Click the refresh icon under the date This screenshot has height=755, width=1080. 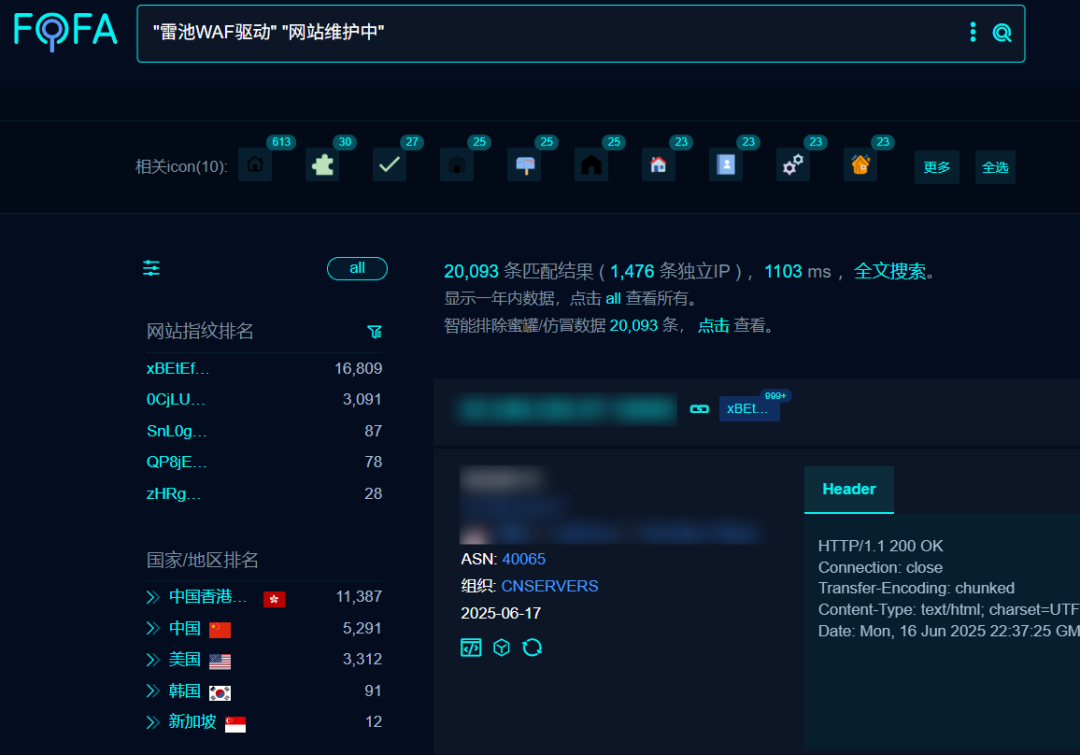(x=532, y=648)
